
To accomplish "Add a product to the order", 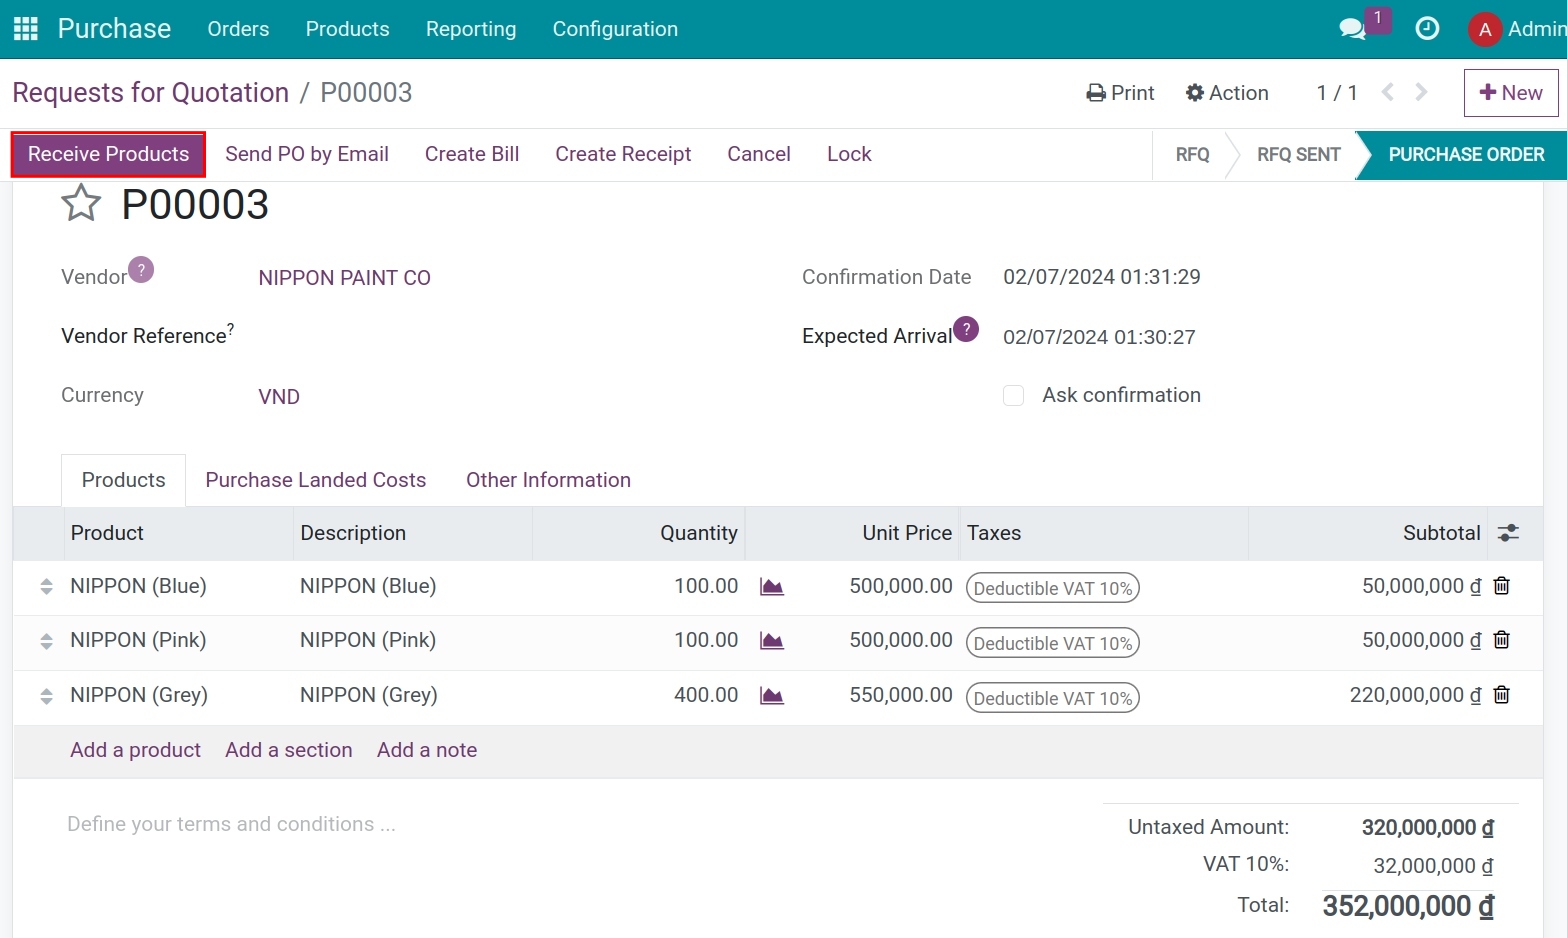I will click(135, 750).
